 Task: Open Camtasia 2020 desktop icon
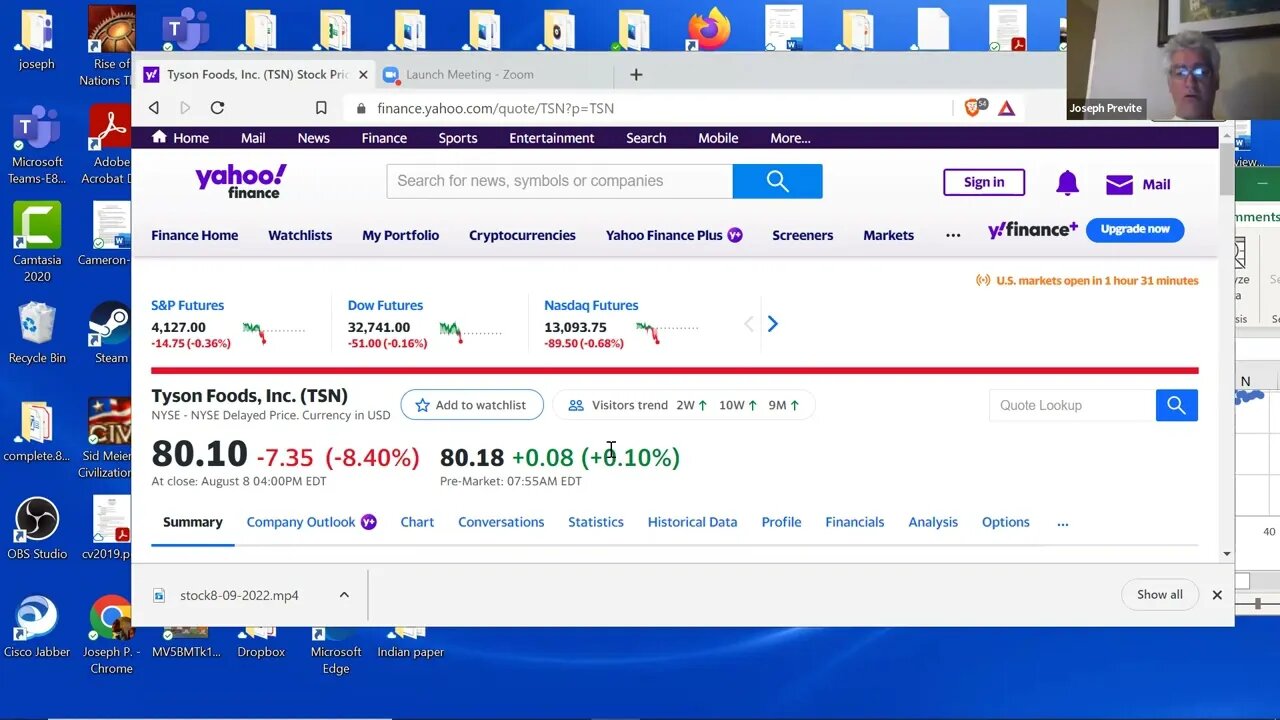(x=37, y=242)
